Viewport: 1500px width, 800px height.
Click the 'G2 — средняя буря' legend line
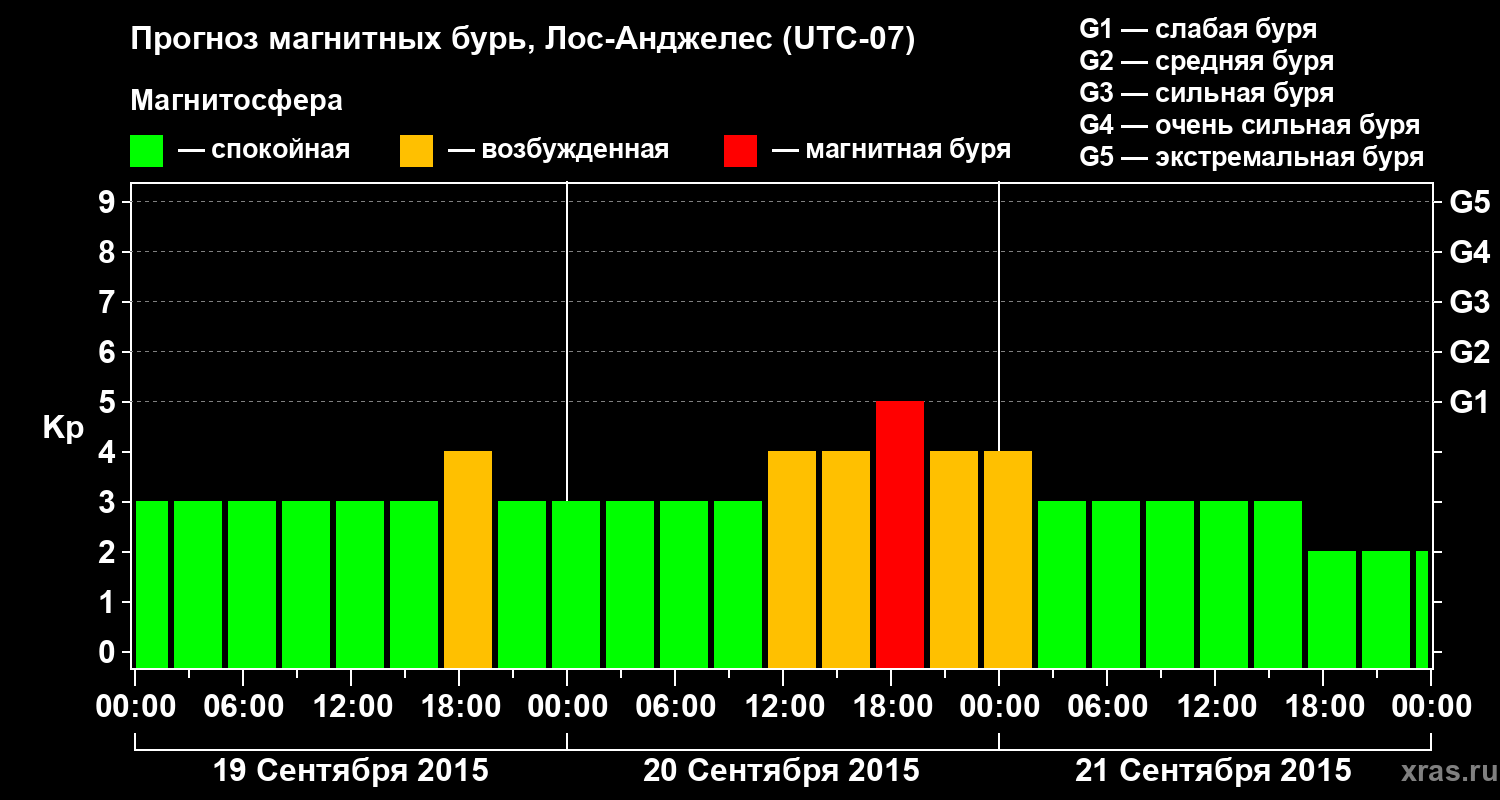[x=1206, y=61]
